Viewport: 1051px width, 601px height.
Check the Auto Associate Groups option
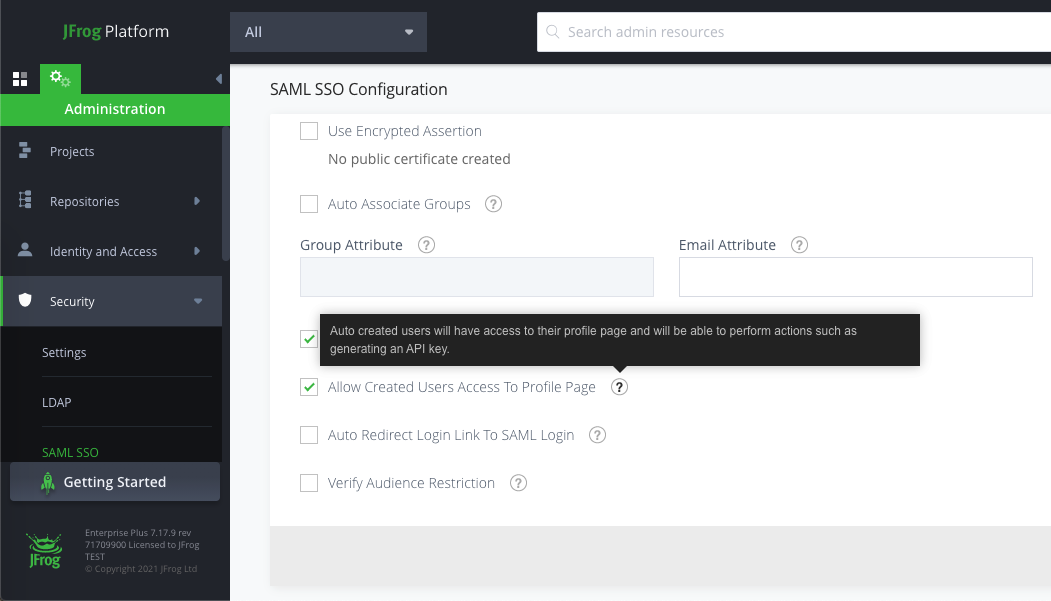309,204
